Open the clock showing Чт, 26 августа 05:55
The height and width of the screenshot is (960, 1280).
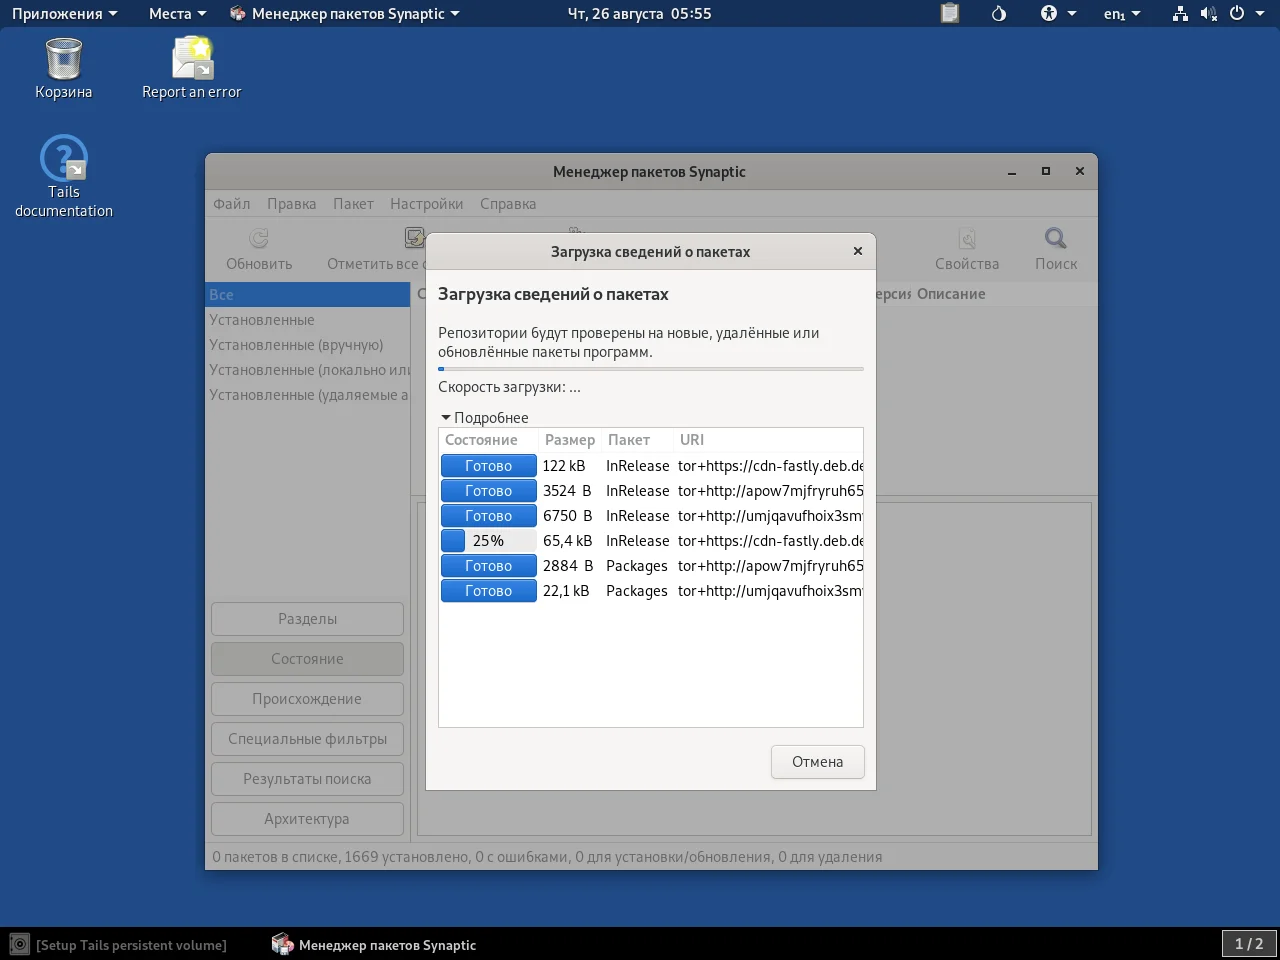640,14
